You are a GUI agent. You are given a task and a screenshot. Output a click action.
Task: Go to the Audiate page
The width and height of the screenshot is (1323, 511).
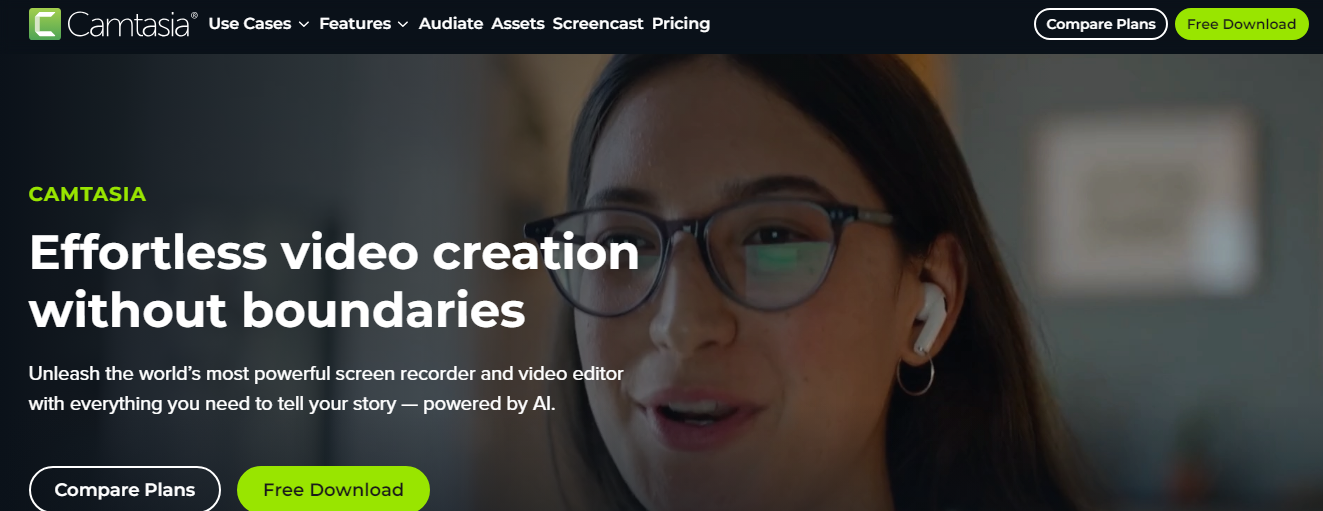tap(451, 24)
